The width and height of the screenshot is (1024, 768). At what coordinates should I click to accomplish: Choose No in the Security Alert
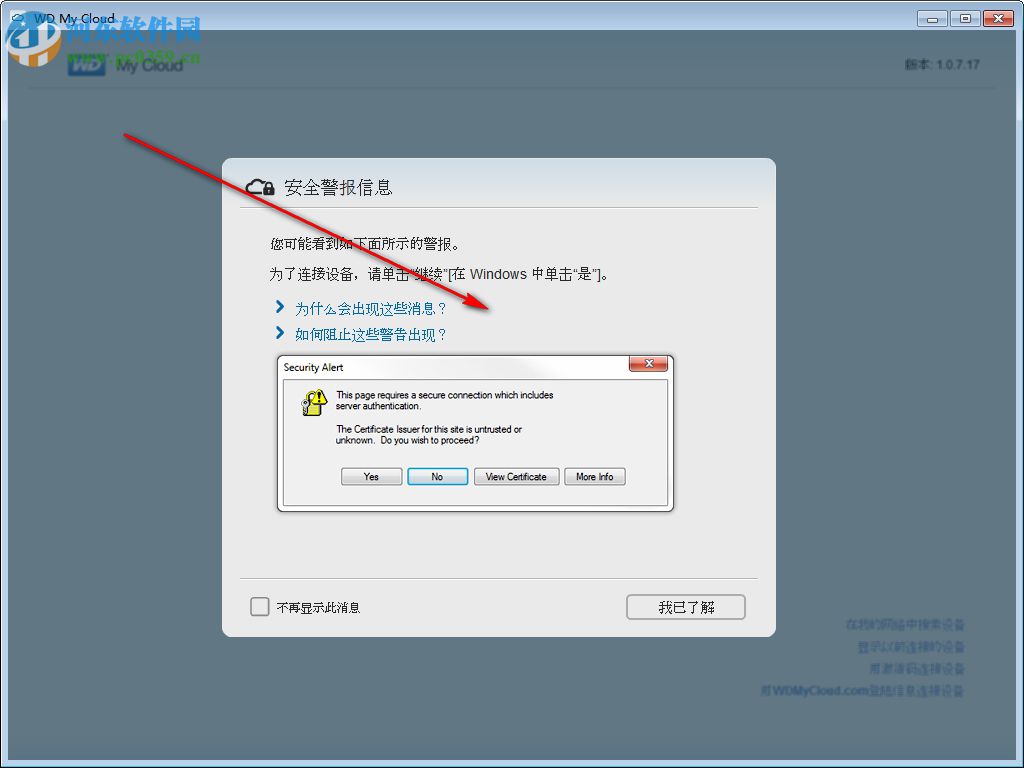click(437, 477)
